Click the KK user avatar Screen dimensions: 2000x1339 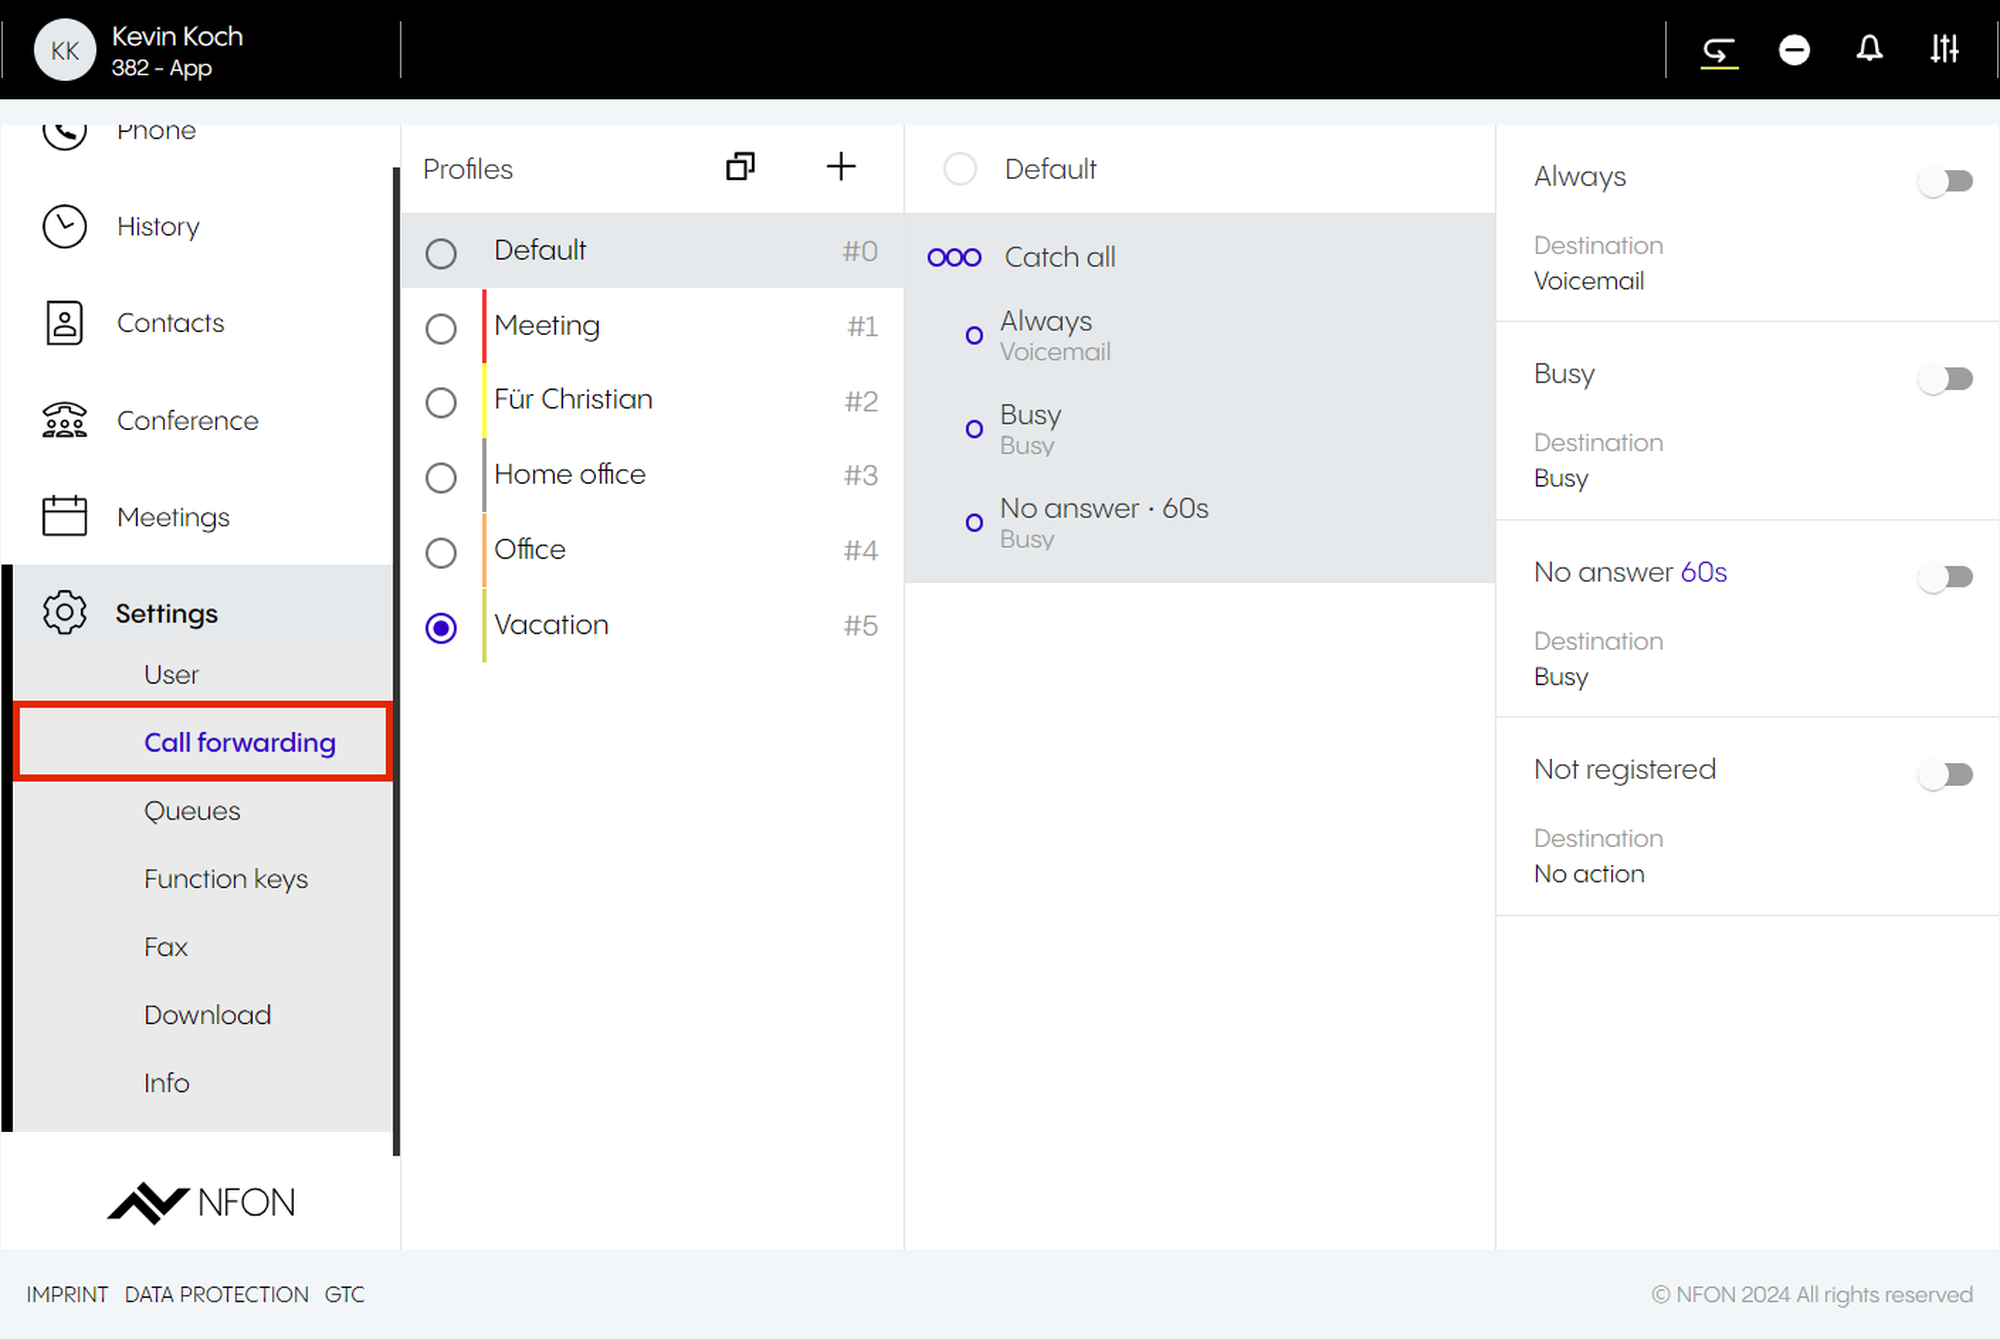point(65,50)
